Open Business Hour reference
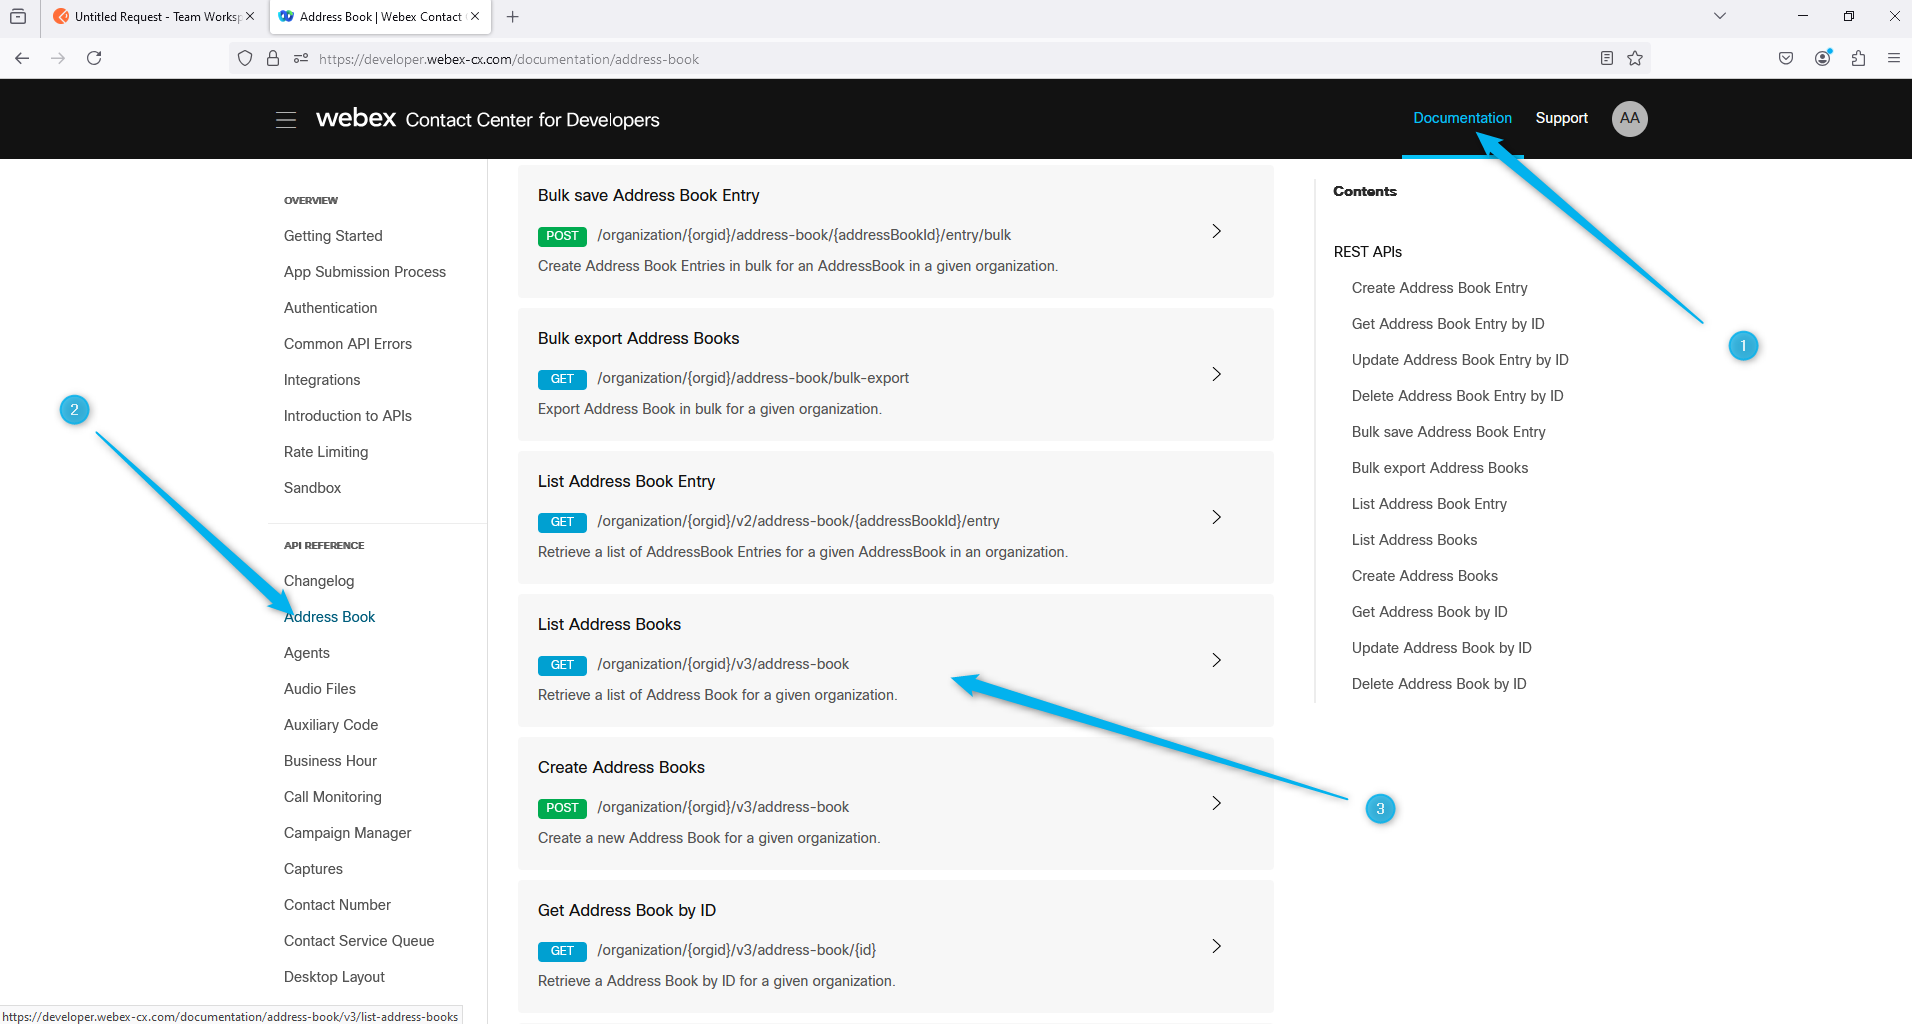 (x=330, y=761)
